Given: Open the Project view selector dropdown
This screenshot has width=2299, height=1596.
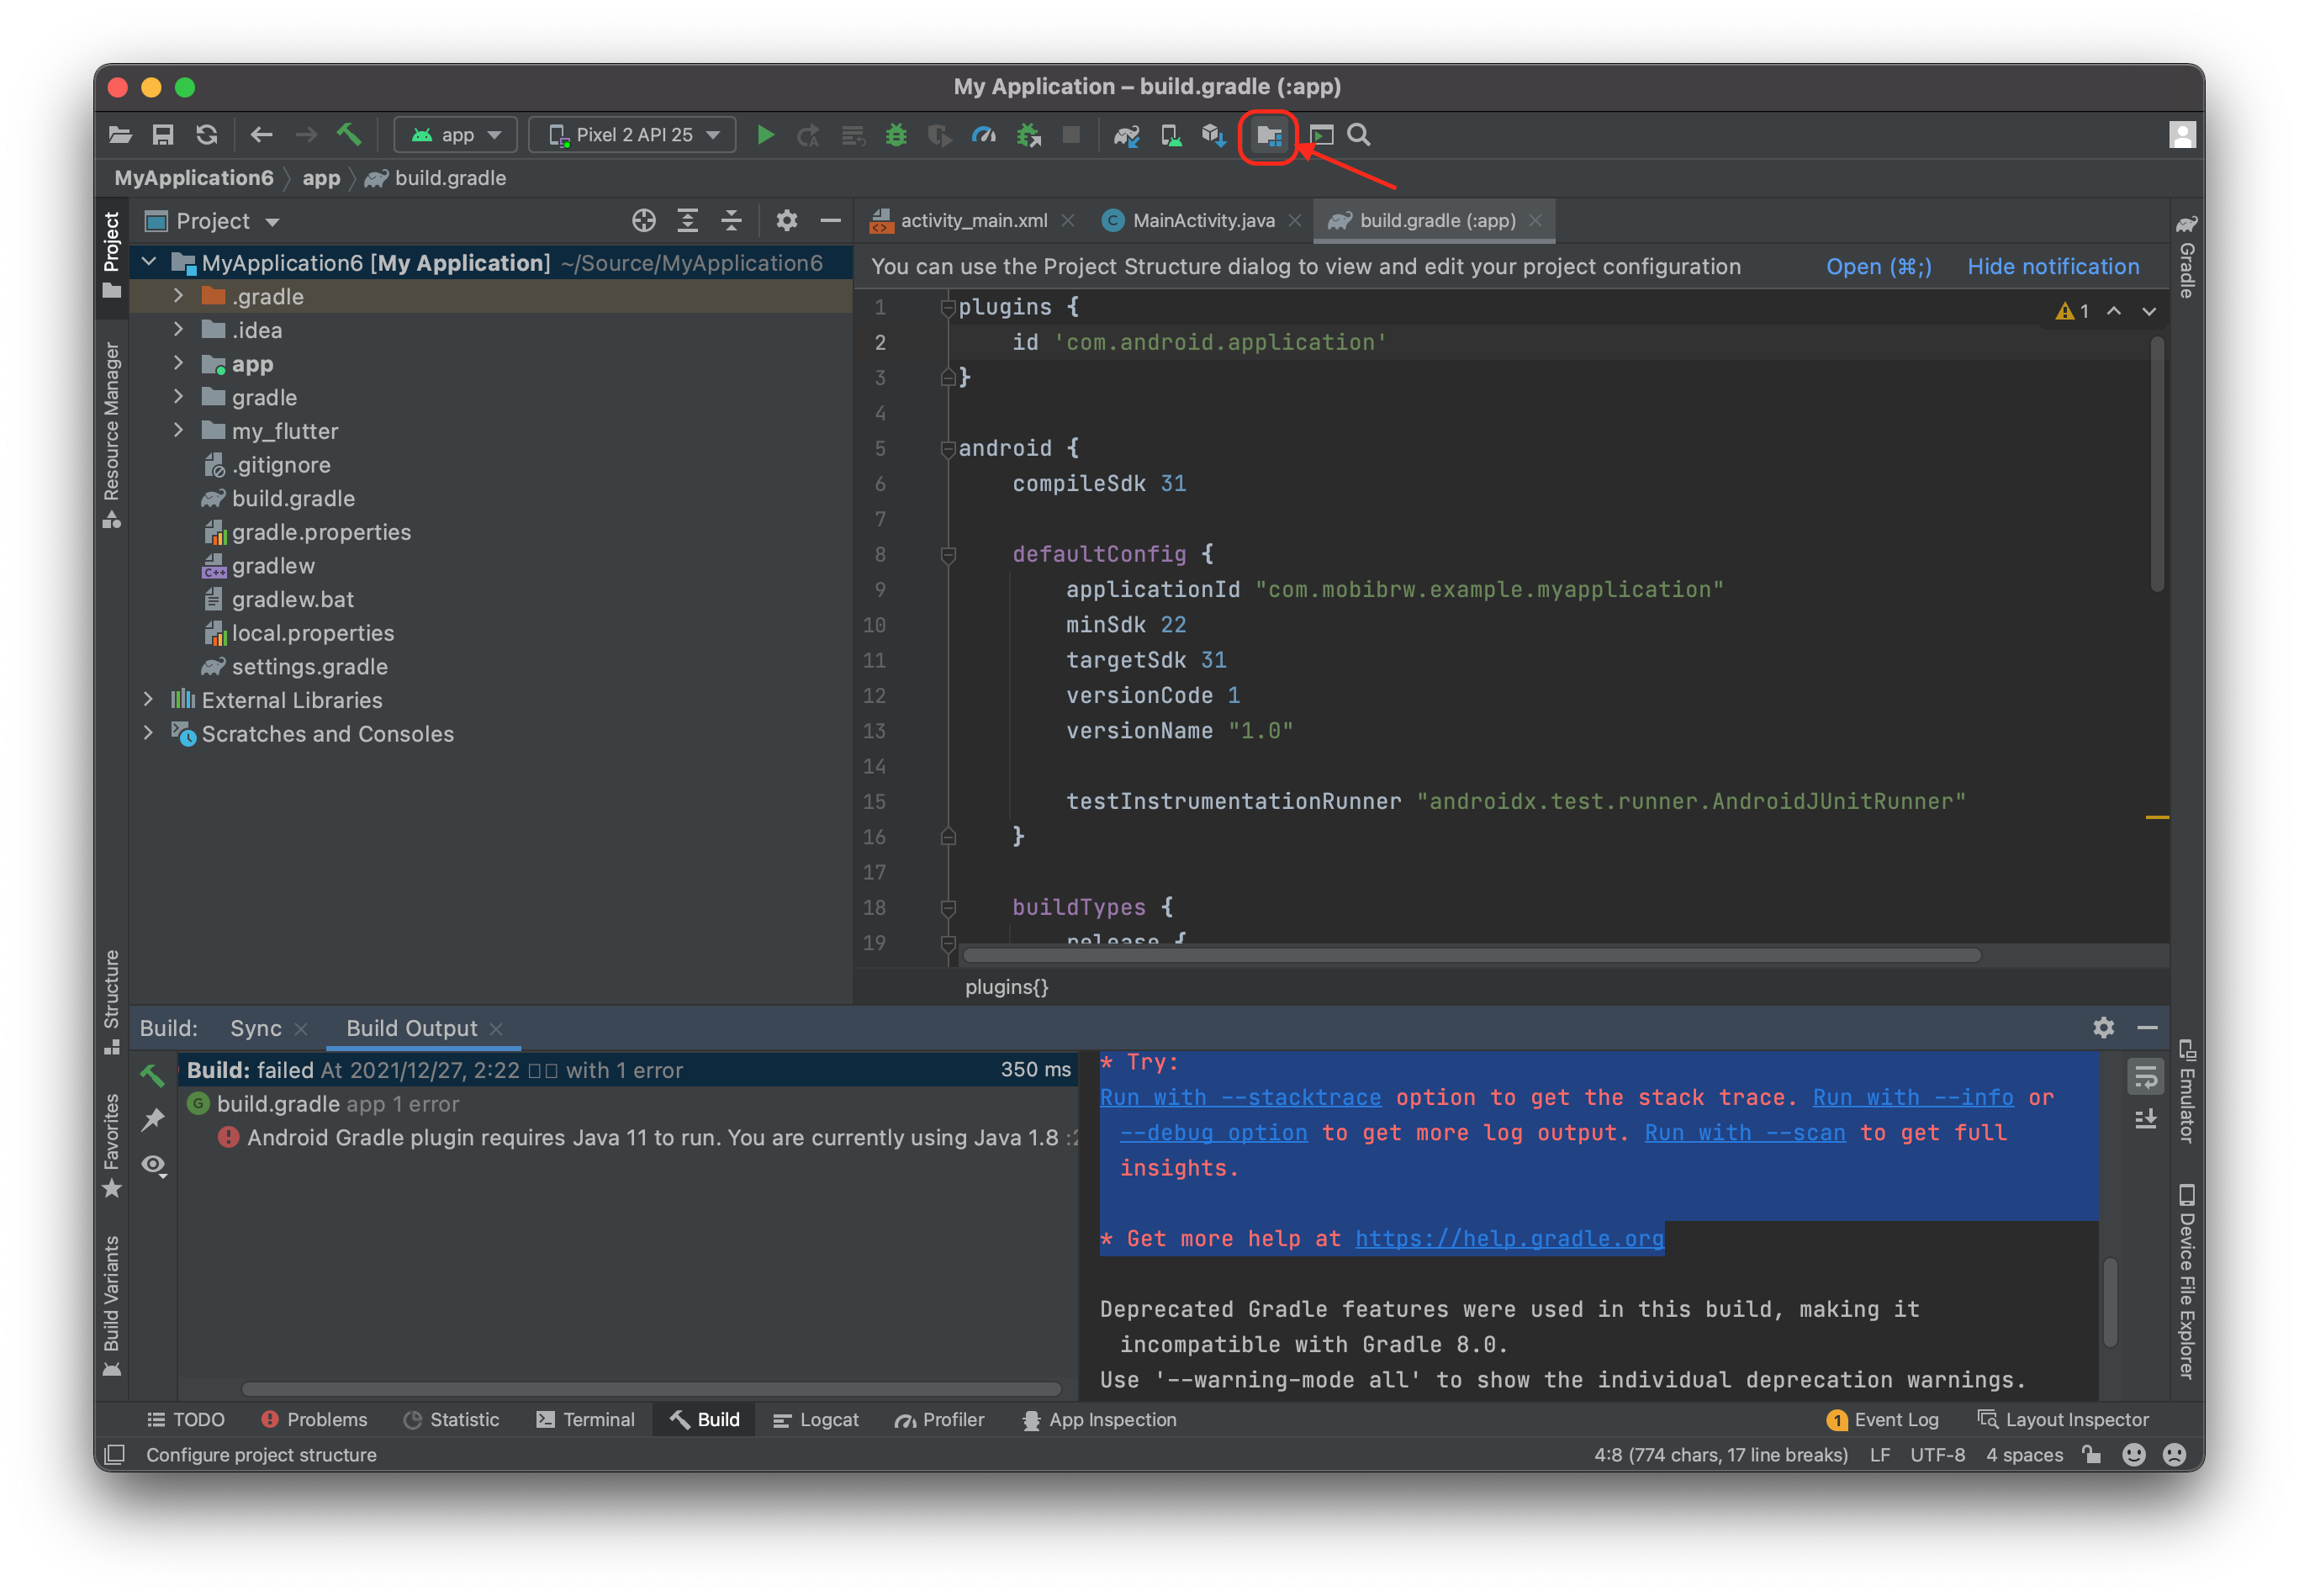Looking at the screenshot, I should coord(213,221).
